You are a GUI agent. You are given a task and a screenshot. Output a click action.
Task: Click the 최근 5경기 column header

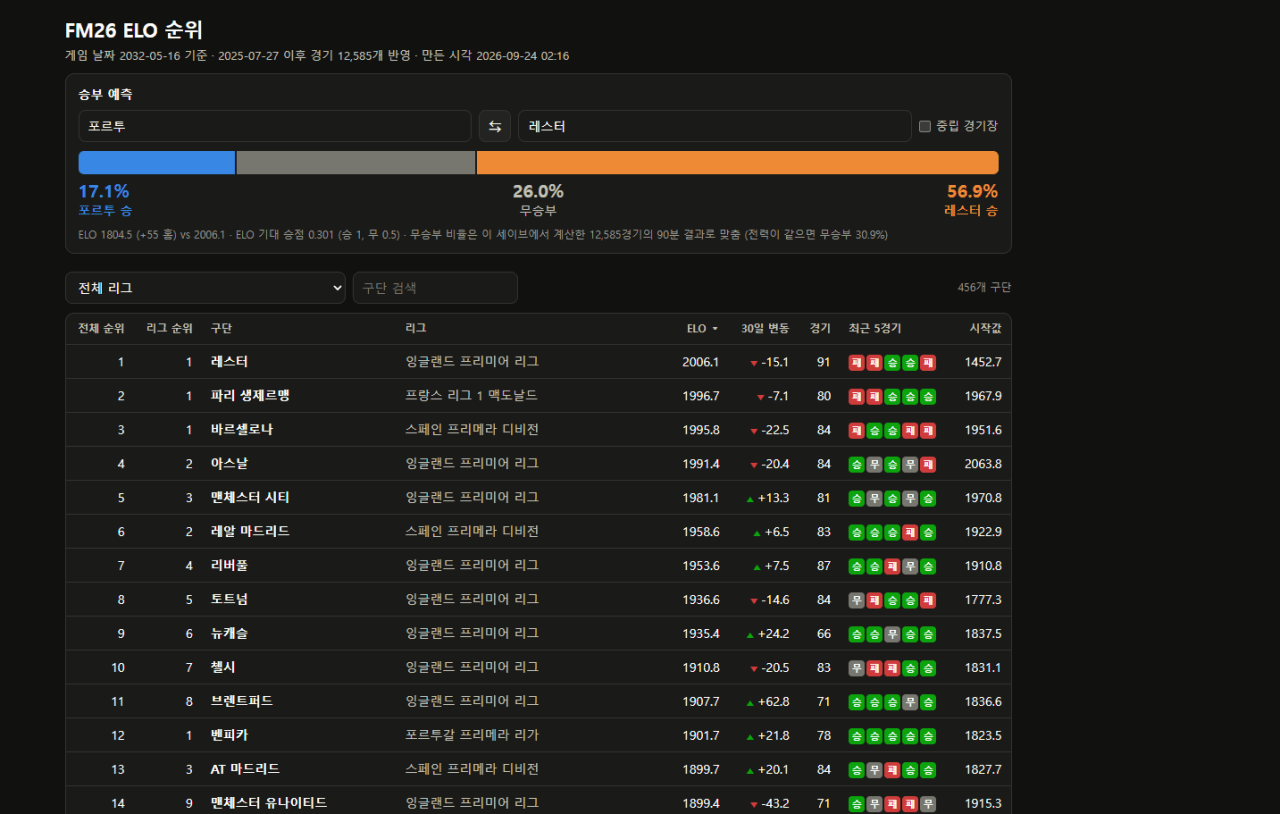(875, 328)
